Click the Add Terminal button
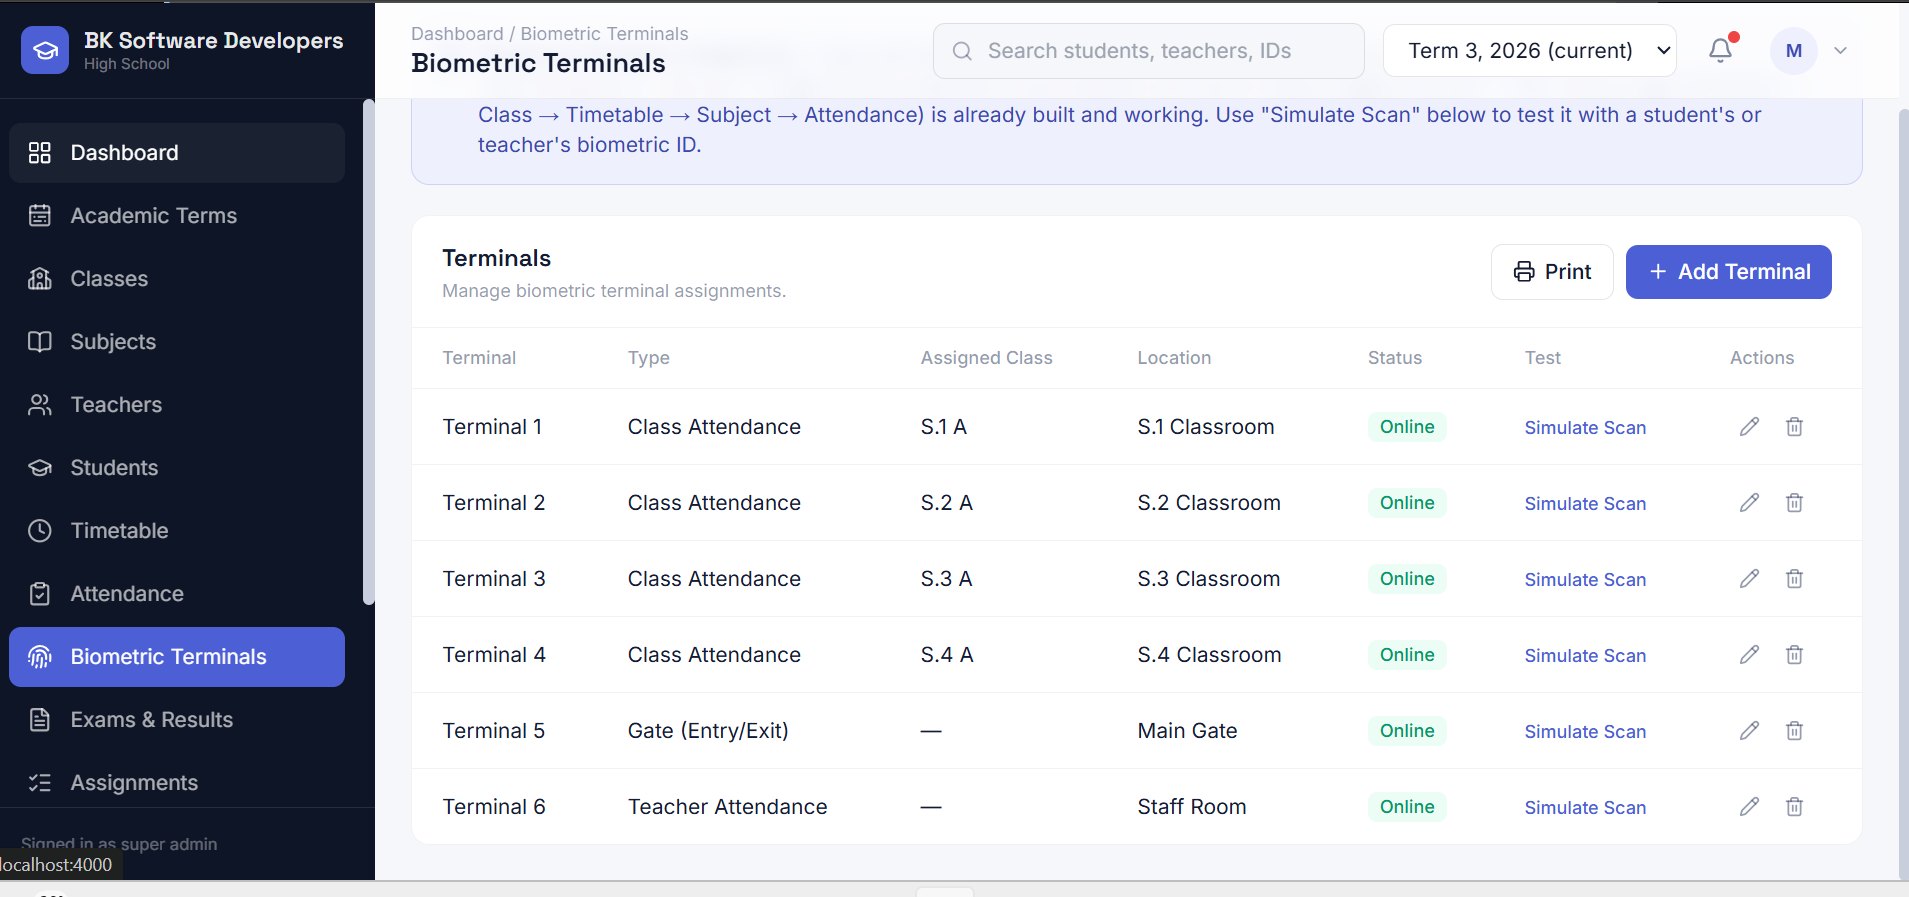The height and width of the screenshot is (897, 1909). (x=1729, y=272)
